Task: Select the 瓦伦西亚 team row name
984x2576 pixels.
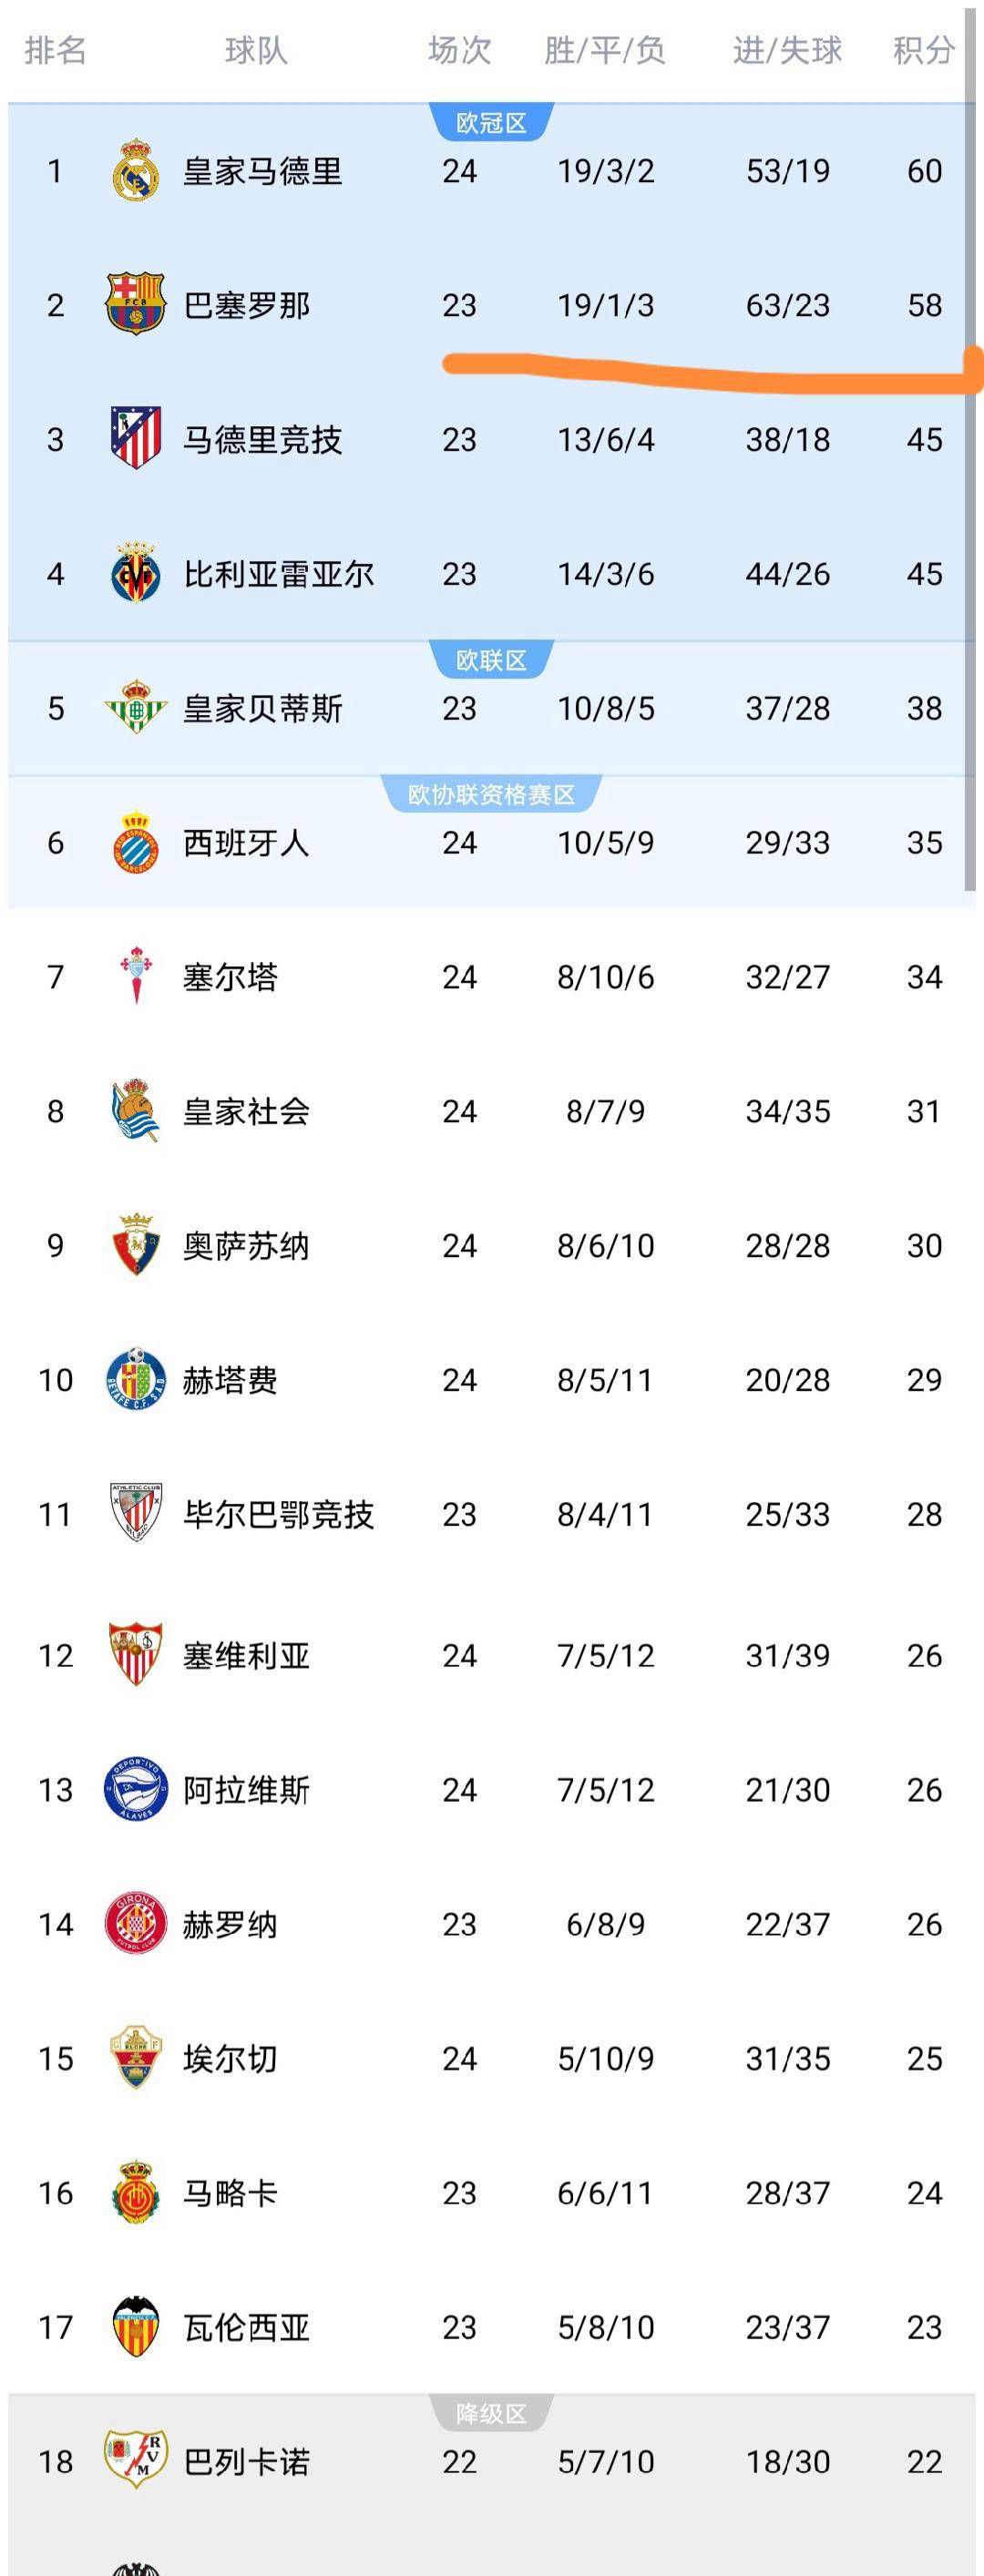Action: pyautogui.click(x=246, y=2327)
